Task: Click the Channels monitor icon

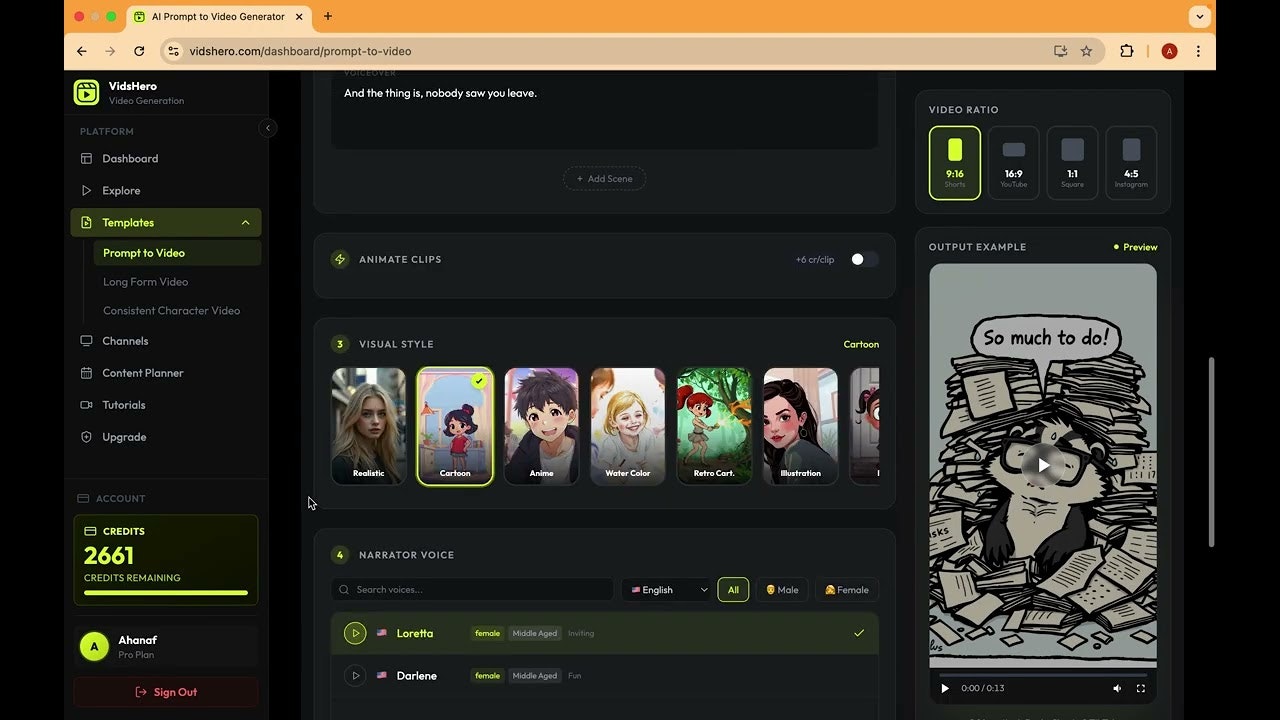Action: [x=86, y=341]
